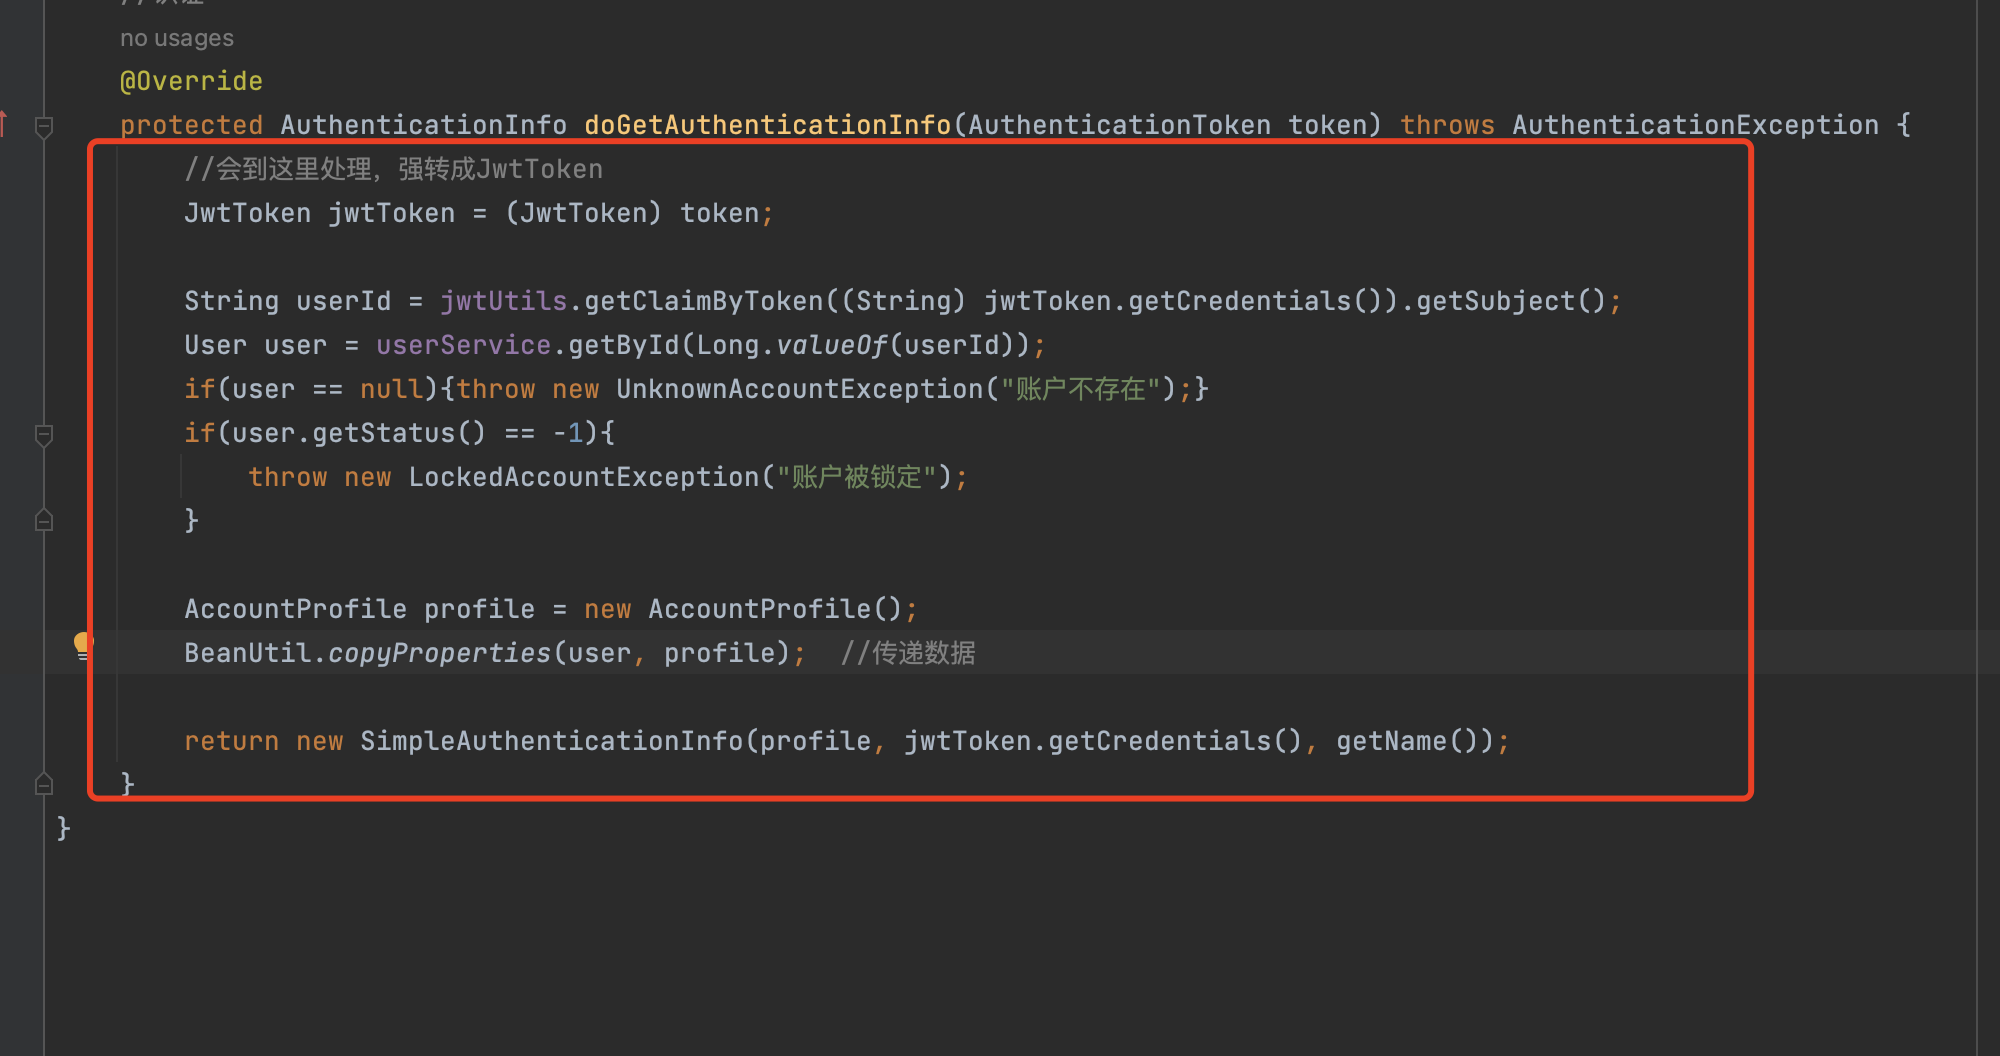The width and height of the screenshot is (2000, 1056).
Task: Click the jwtUtils field reference
Action: click(x=503, y=301)
